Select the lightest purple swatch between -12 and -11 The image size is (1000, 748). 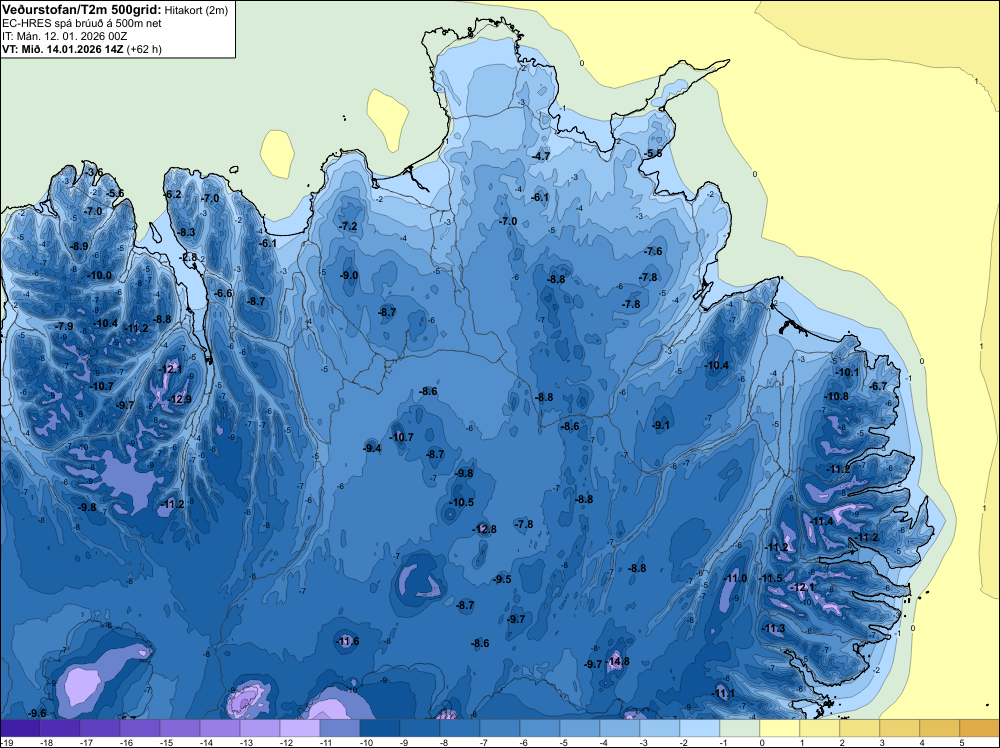[300, 728]
